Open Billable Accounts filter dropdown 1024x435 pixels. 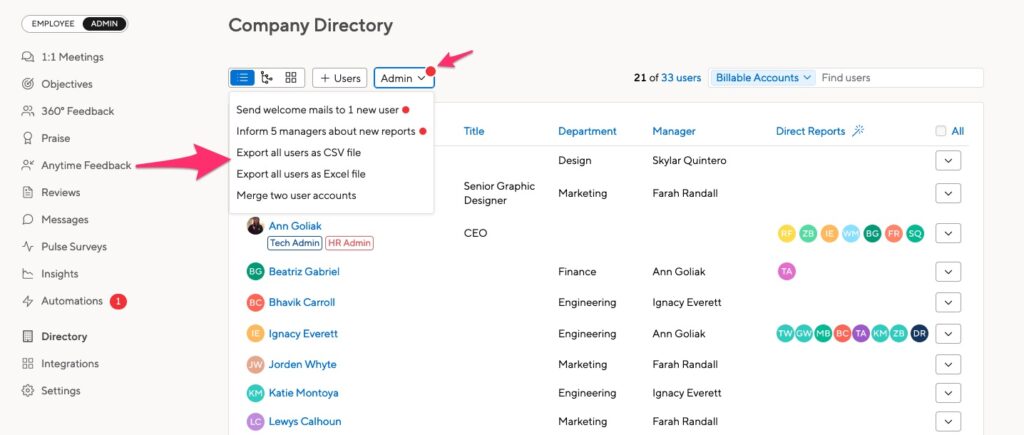click(x=763, y=78)
